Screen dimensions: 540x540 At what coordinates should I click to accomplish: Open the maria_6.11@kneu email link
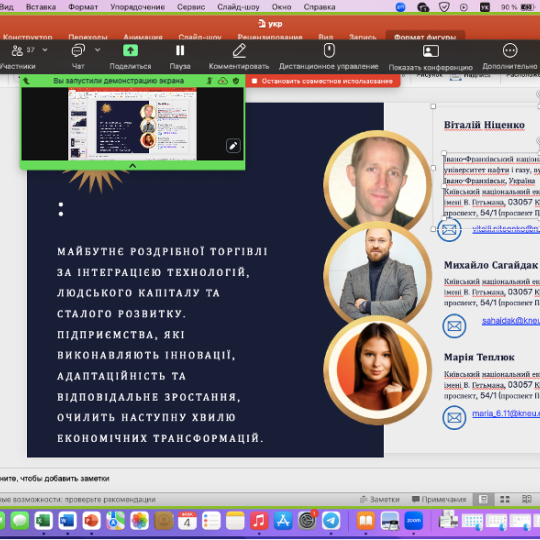[x=506, y=413]
